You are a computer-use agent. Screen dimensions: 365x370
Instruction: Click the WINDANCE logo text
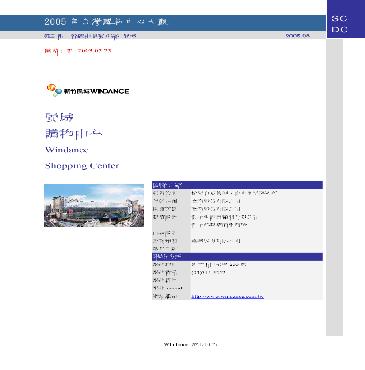pos(96,91)
